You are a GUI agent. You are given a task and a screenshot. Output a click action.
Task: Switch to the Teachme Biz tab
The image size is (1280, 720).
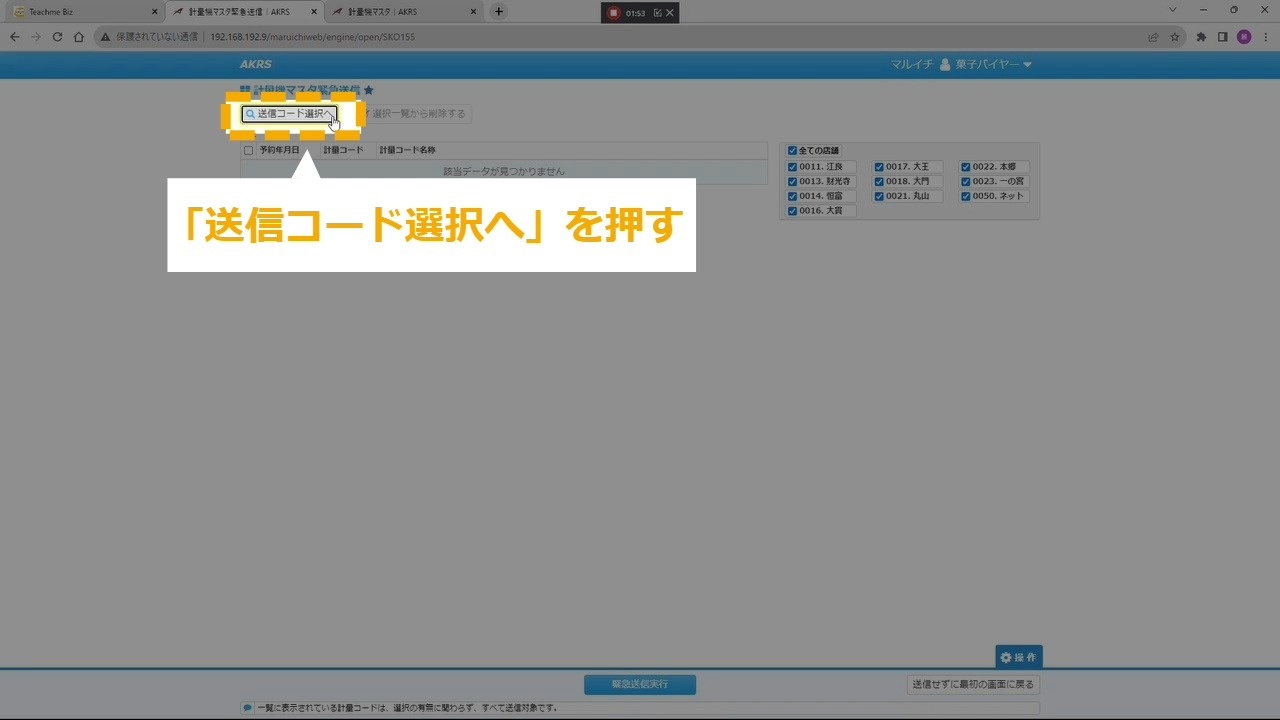point(80,12)
